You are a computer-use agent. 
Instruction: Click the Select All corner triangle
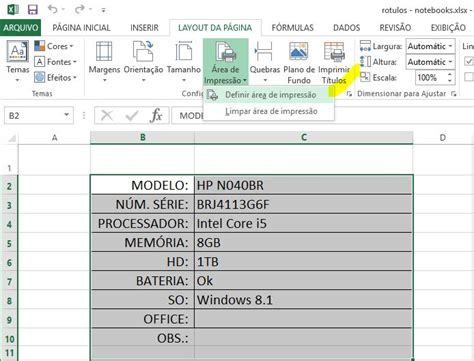(11, 137)
